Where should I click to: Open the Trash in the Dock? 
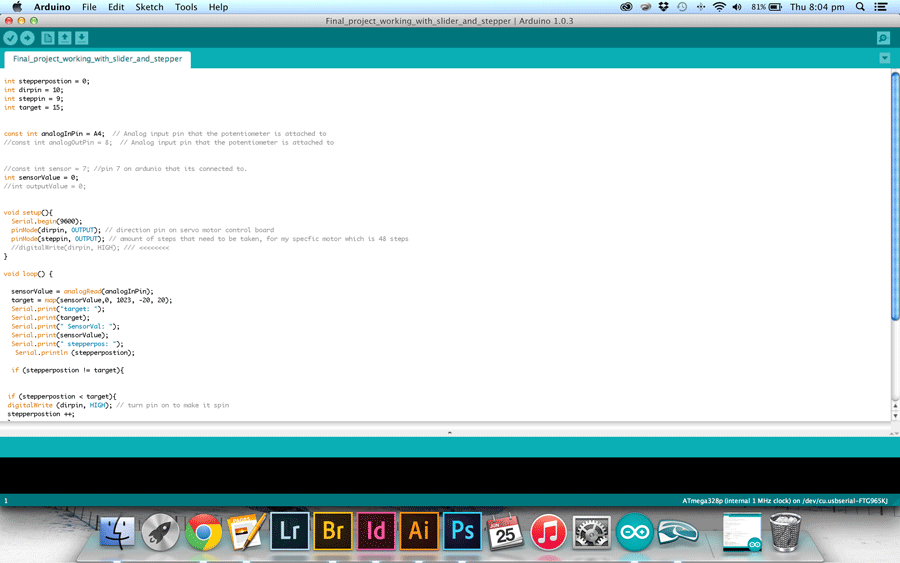coord(785,532)
